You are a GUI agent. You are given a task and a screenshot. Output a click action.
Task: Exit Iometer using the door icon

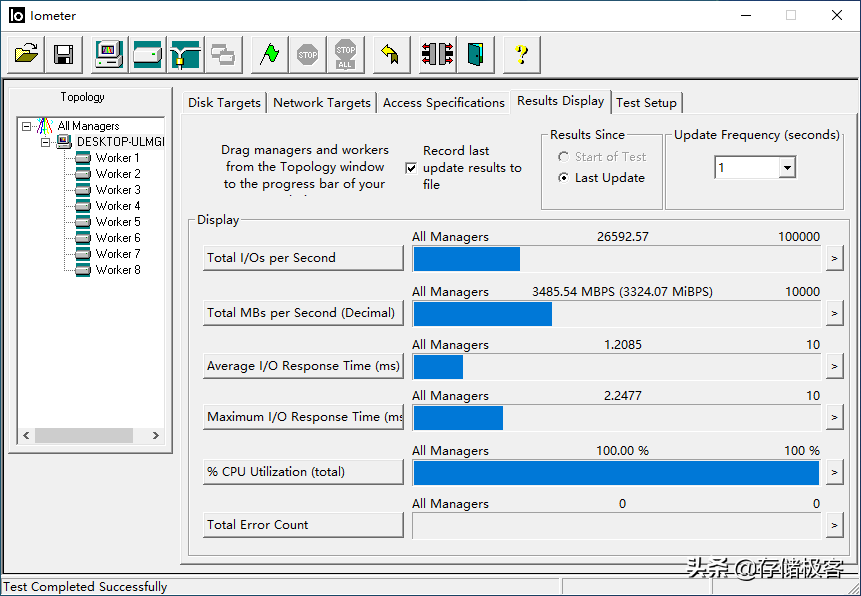476,54
